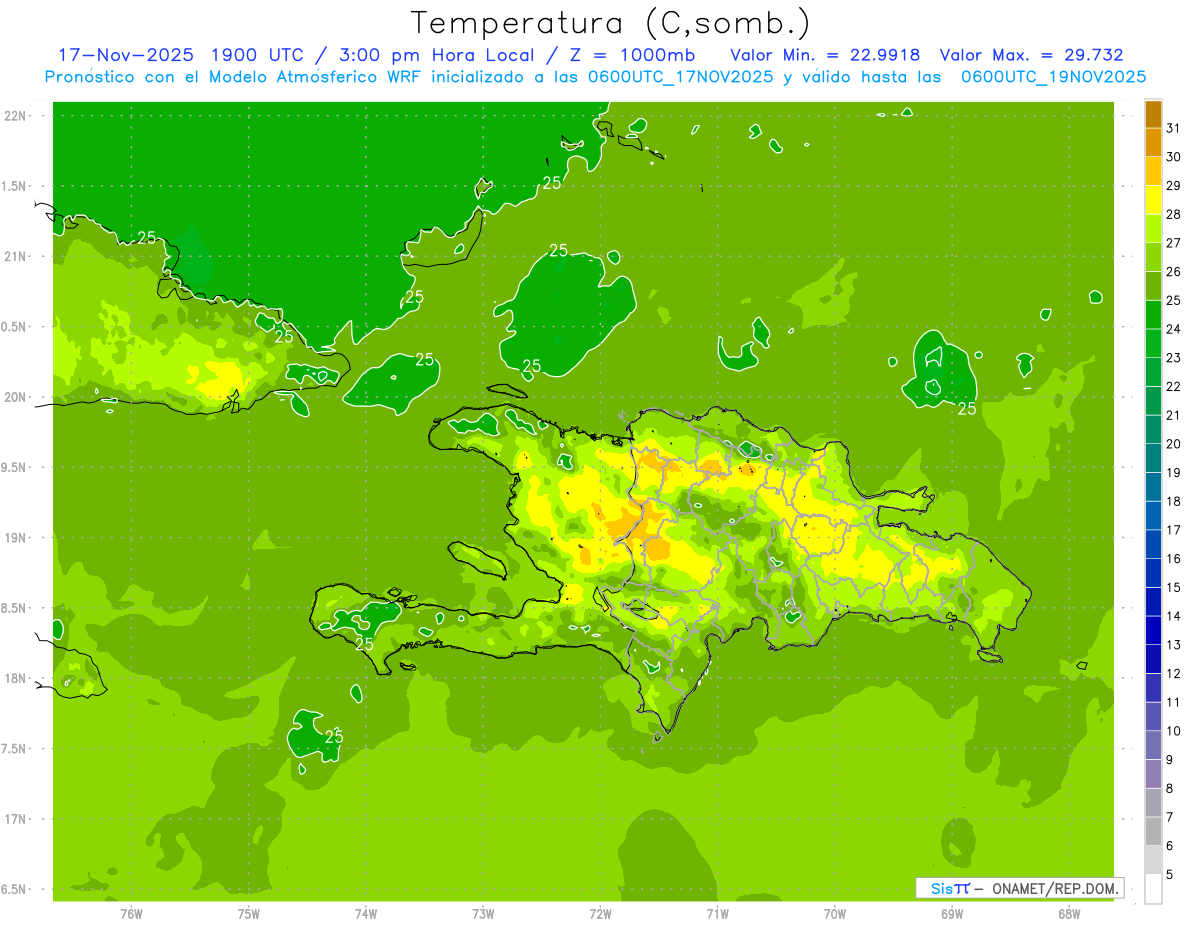This screenshot has height=927, width=1200.
Task: Click the "68W" longitude axis label
Action: coord(1068,913)
